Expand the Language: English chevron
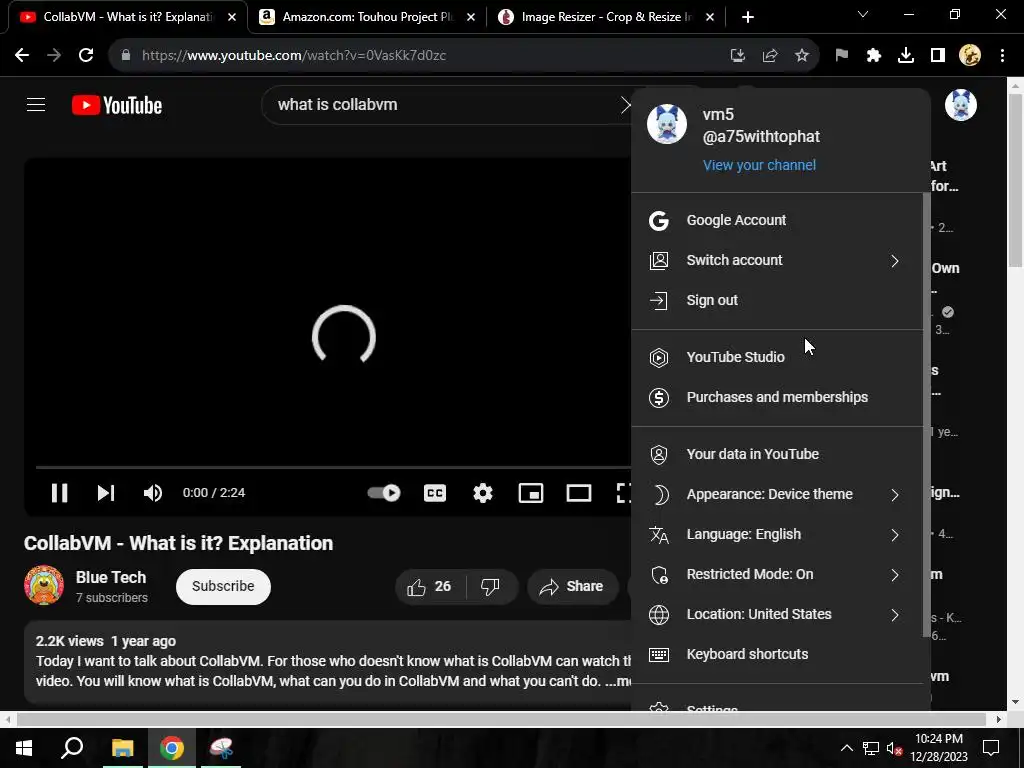This screenshot has width=1024, height=768. coord(894,535)
